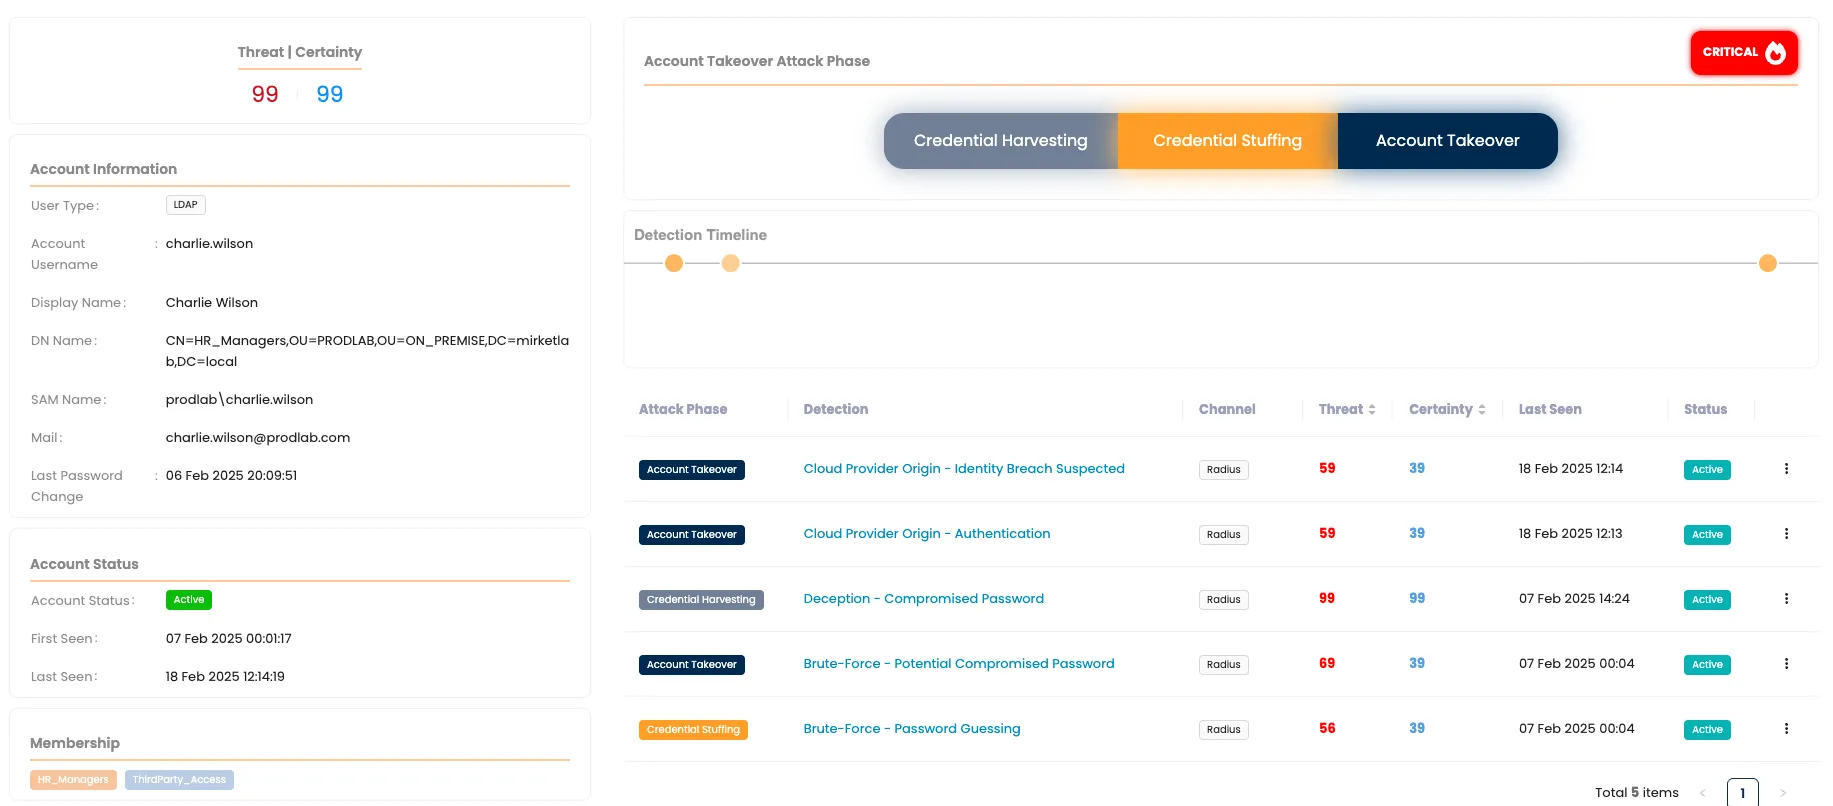
Task: Open Cloud Provider Origin - Identity Breach Suspected
Action: [964, 469]
